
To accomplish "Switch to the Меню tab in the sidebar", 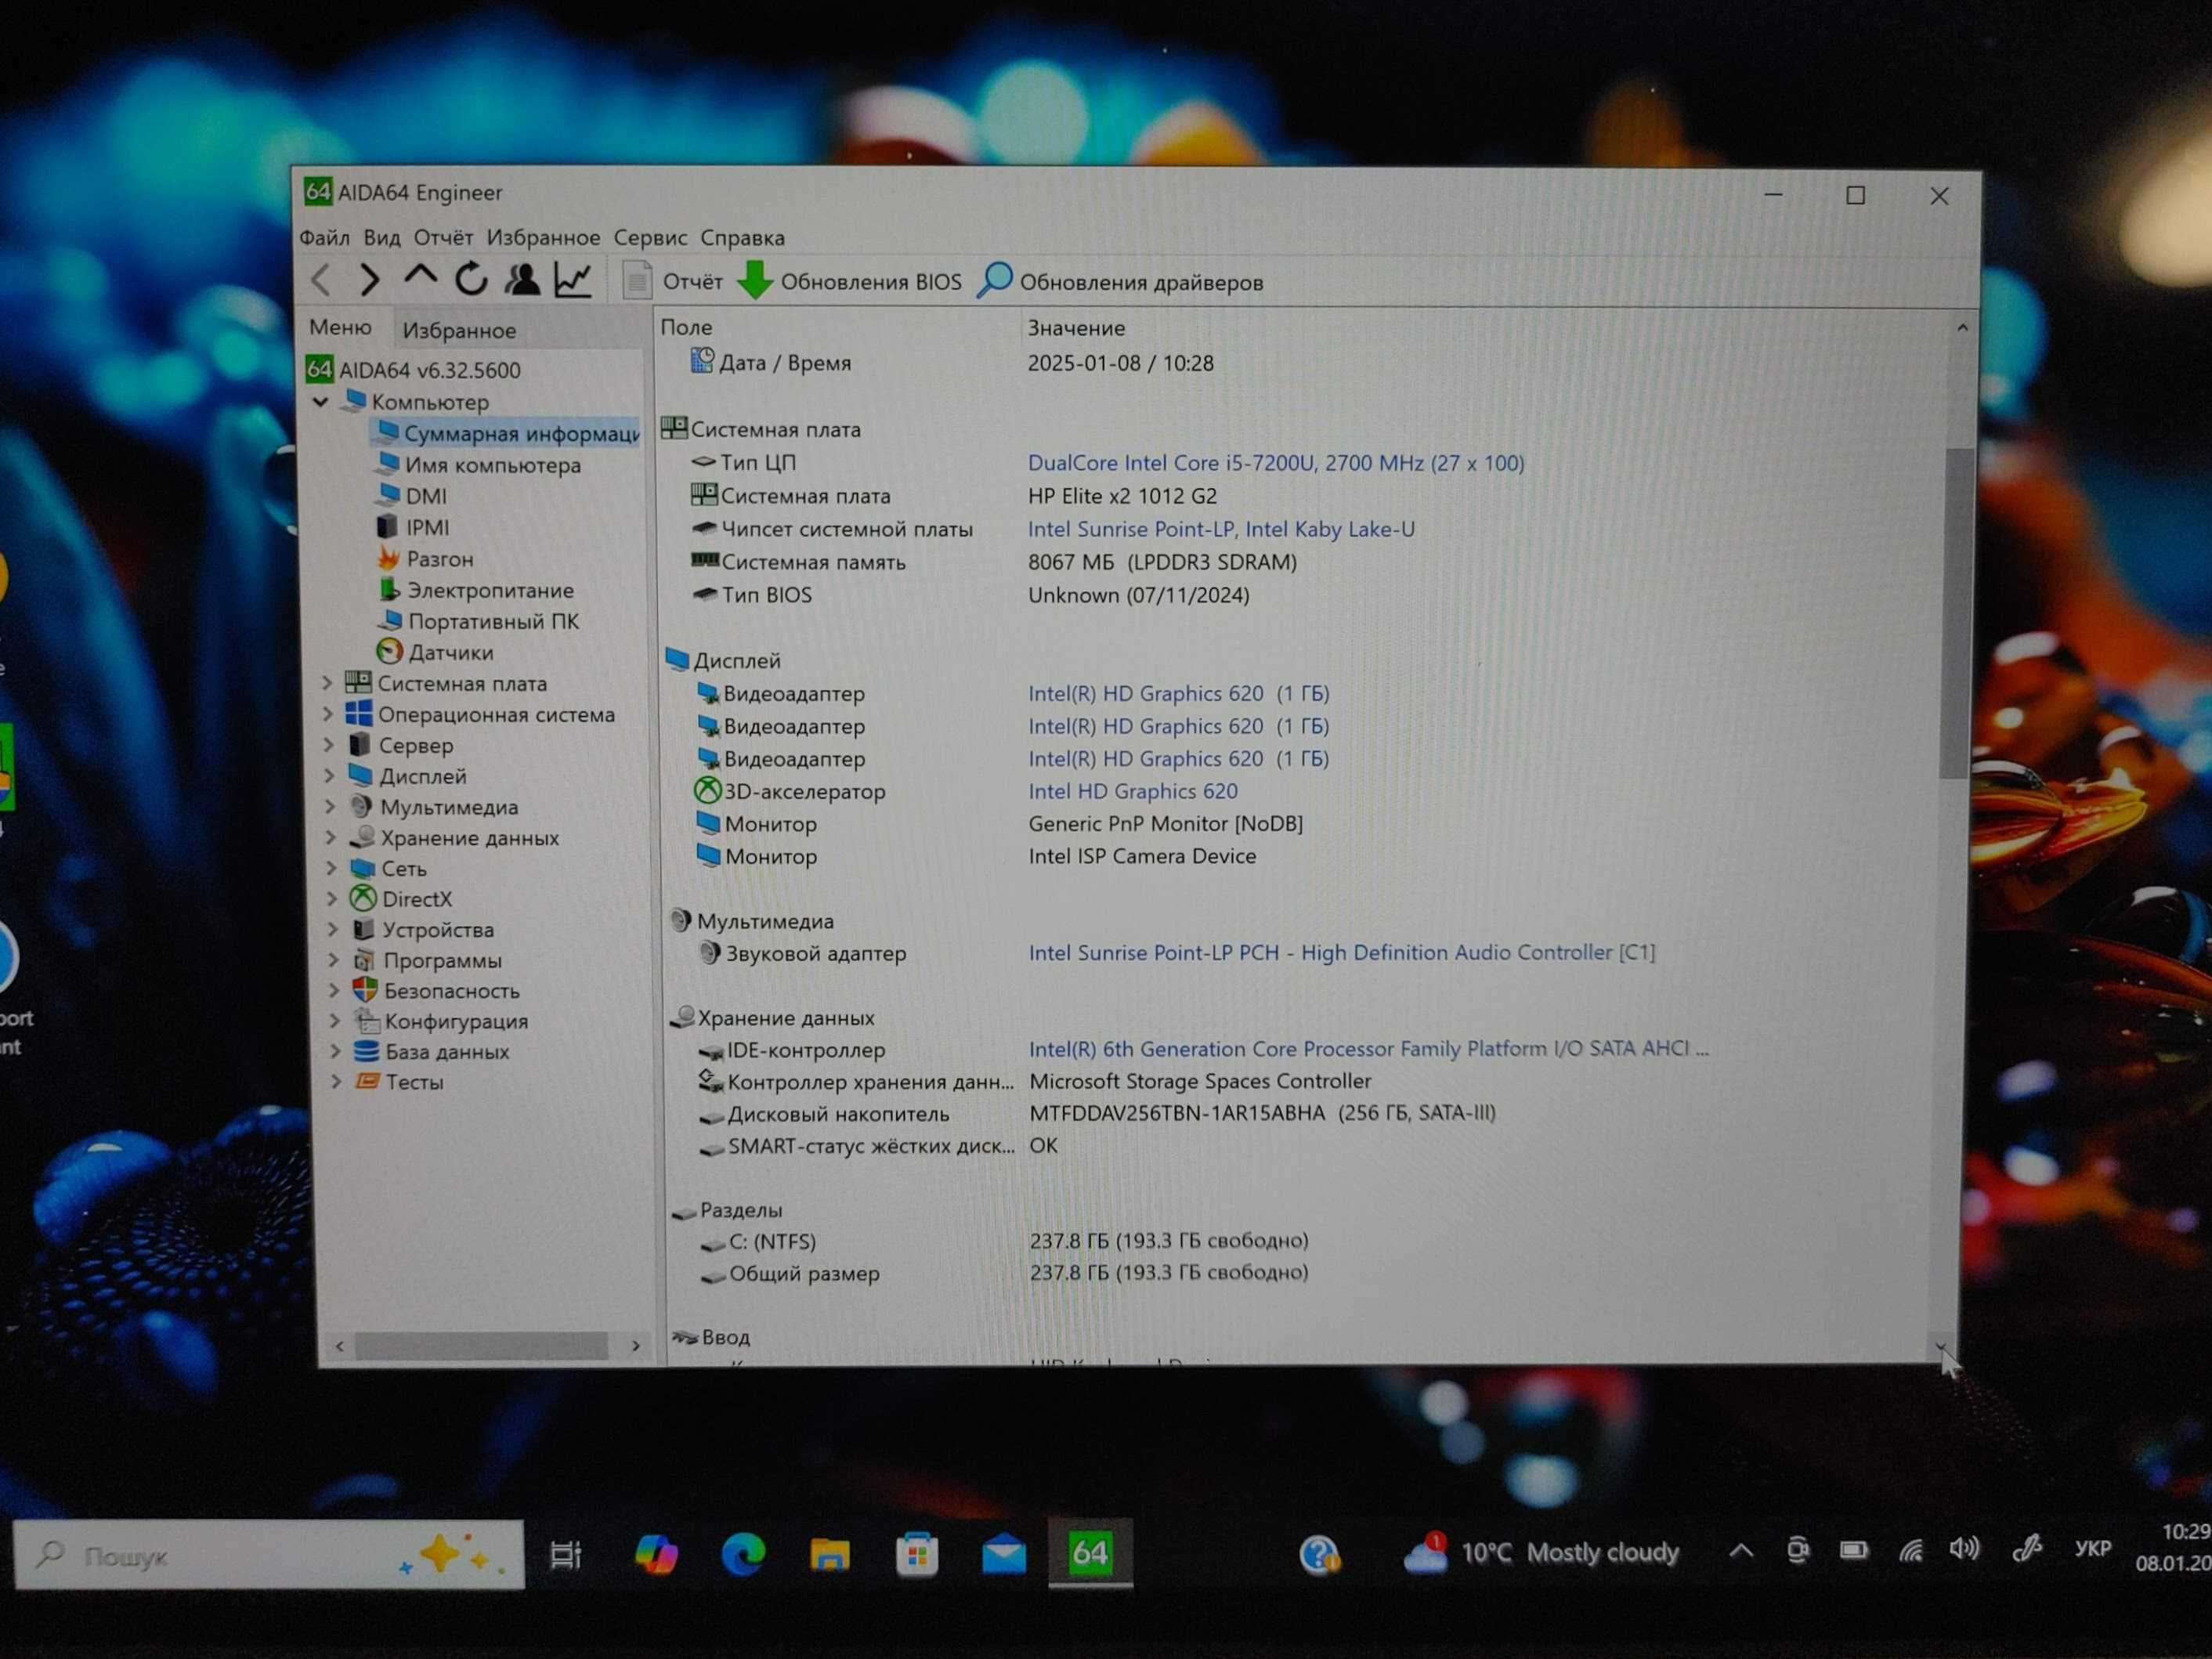I will (340, 327).
